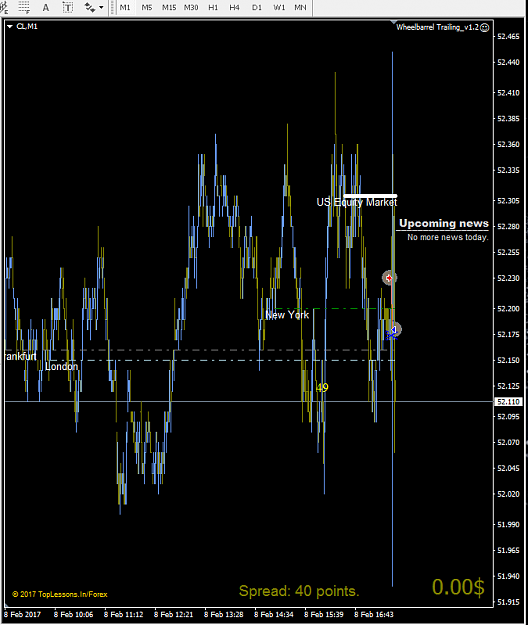The height and width of the screenshot is (625, 528).
Task: Click the Upcoming news heading
Action: tap(444, 223)
